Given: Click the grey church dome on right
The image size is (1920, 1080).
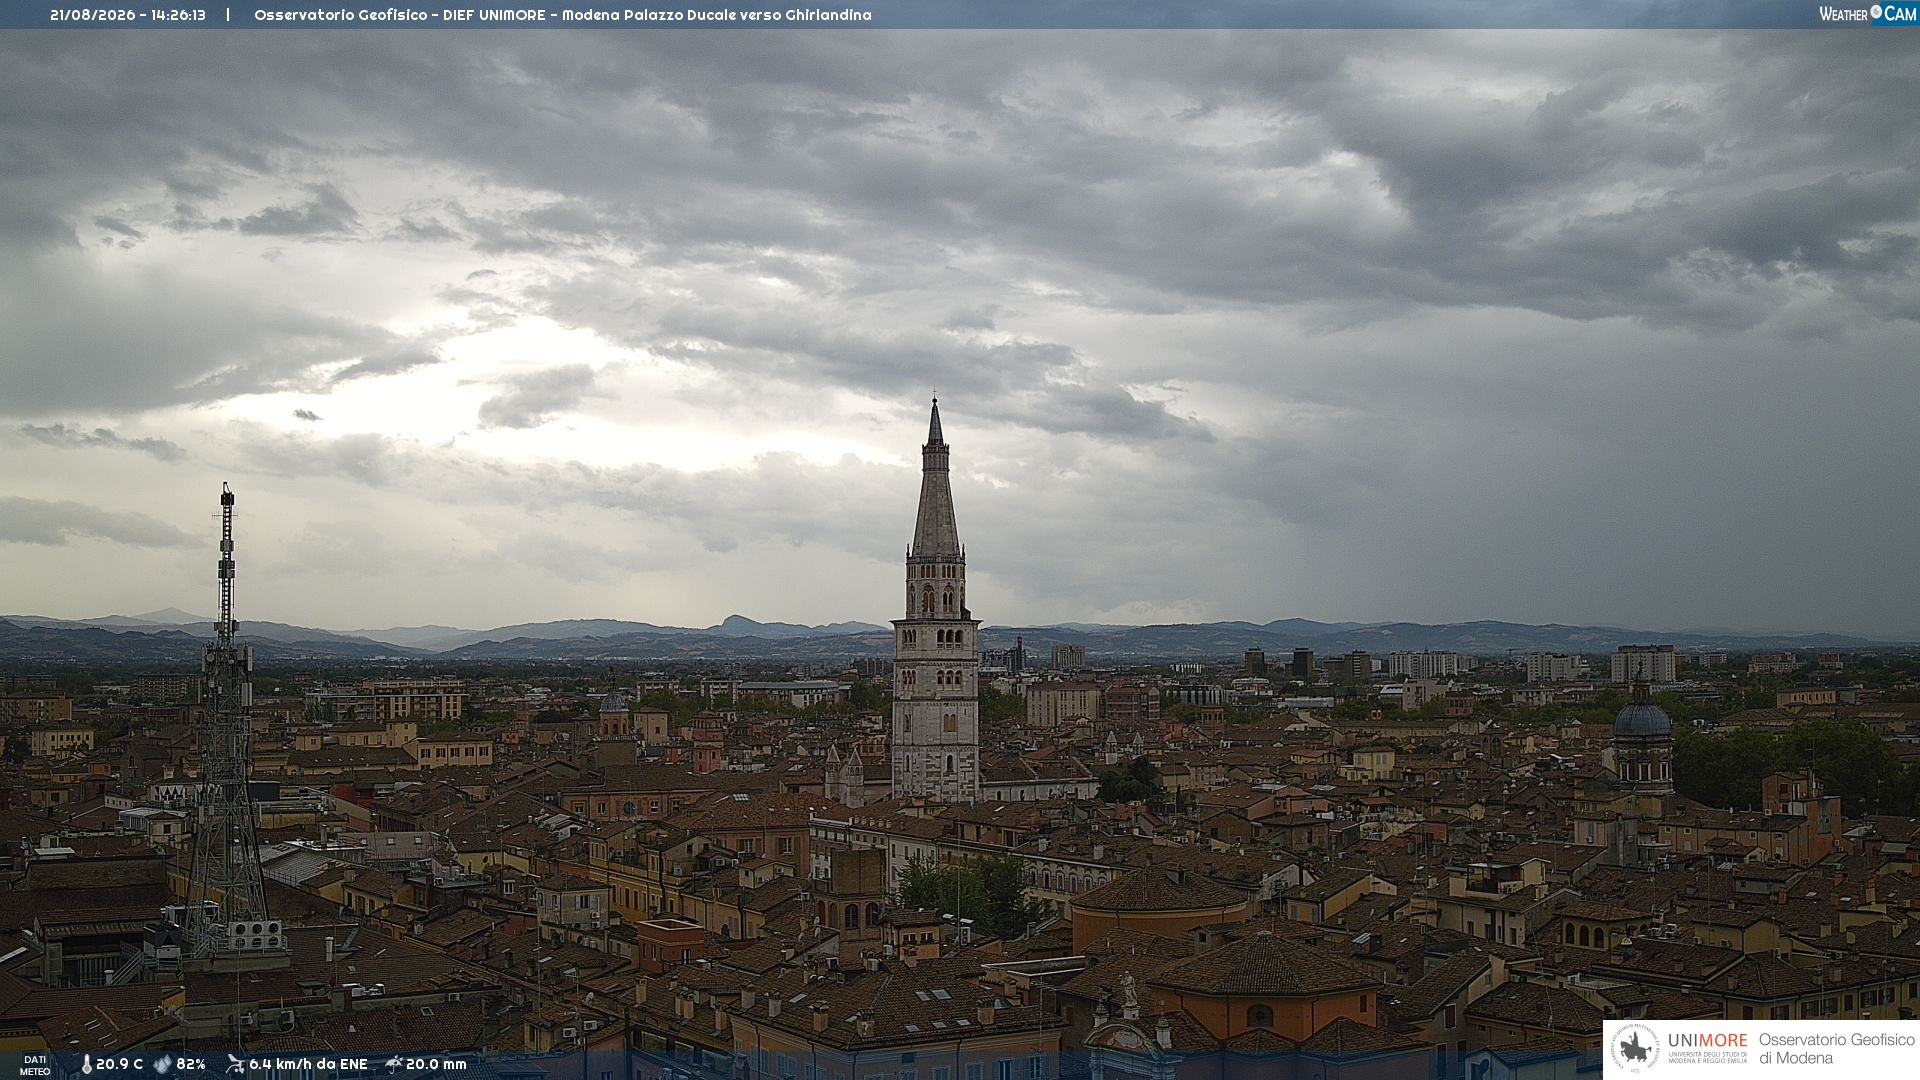Looking at the screenshot, I should (x=1642, y=719).
